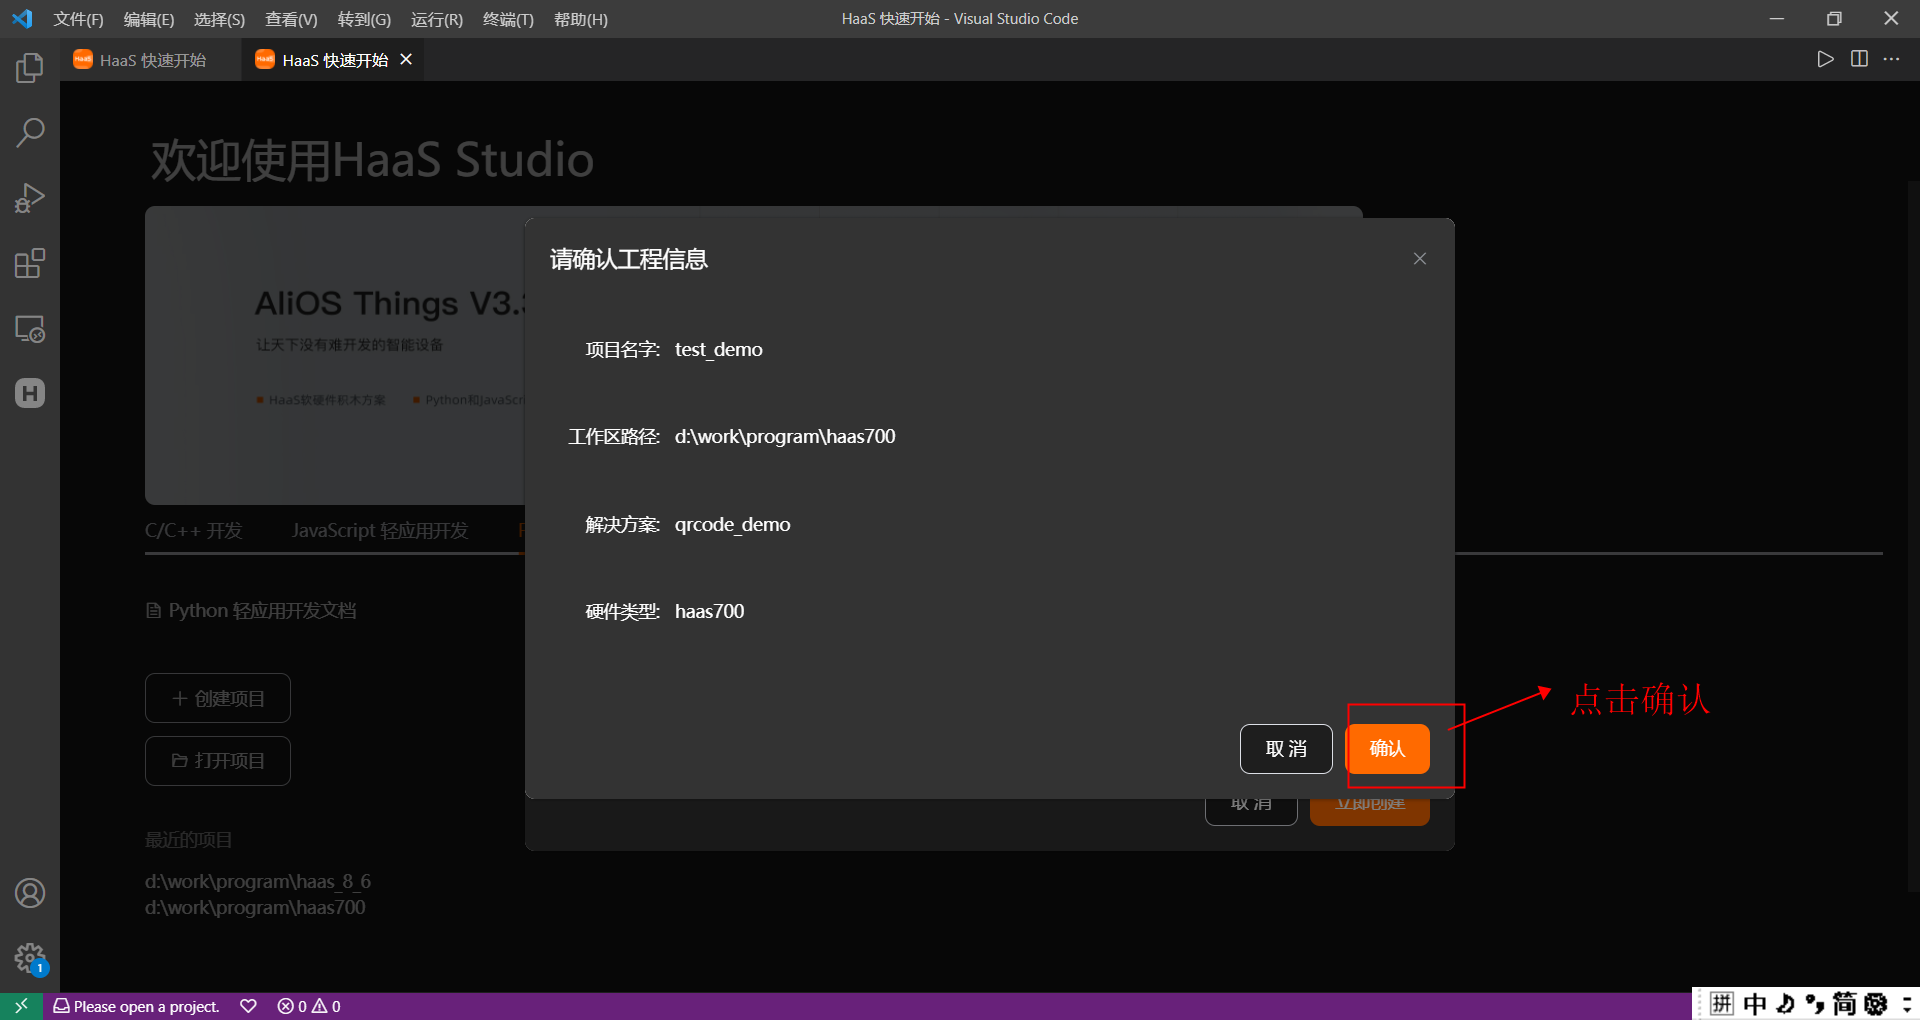Viewport: 1920px width, 1020px height.
Task: Close the confirm project info dialog
Action: click(1419, 259)
